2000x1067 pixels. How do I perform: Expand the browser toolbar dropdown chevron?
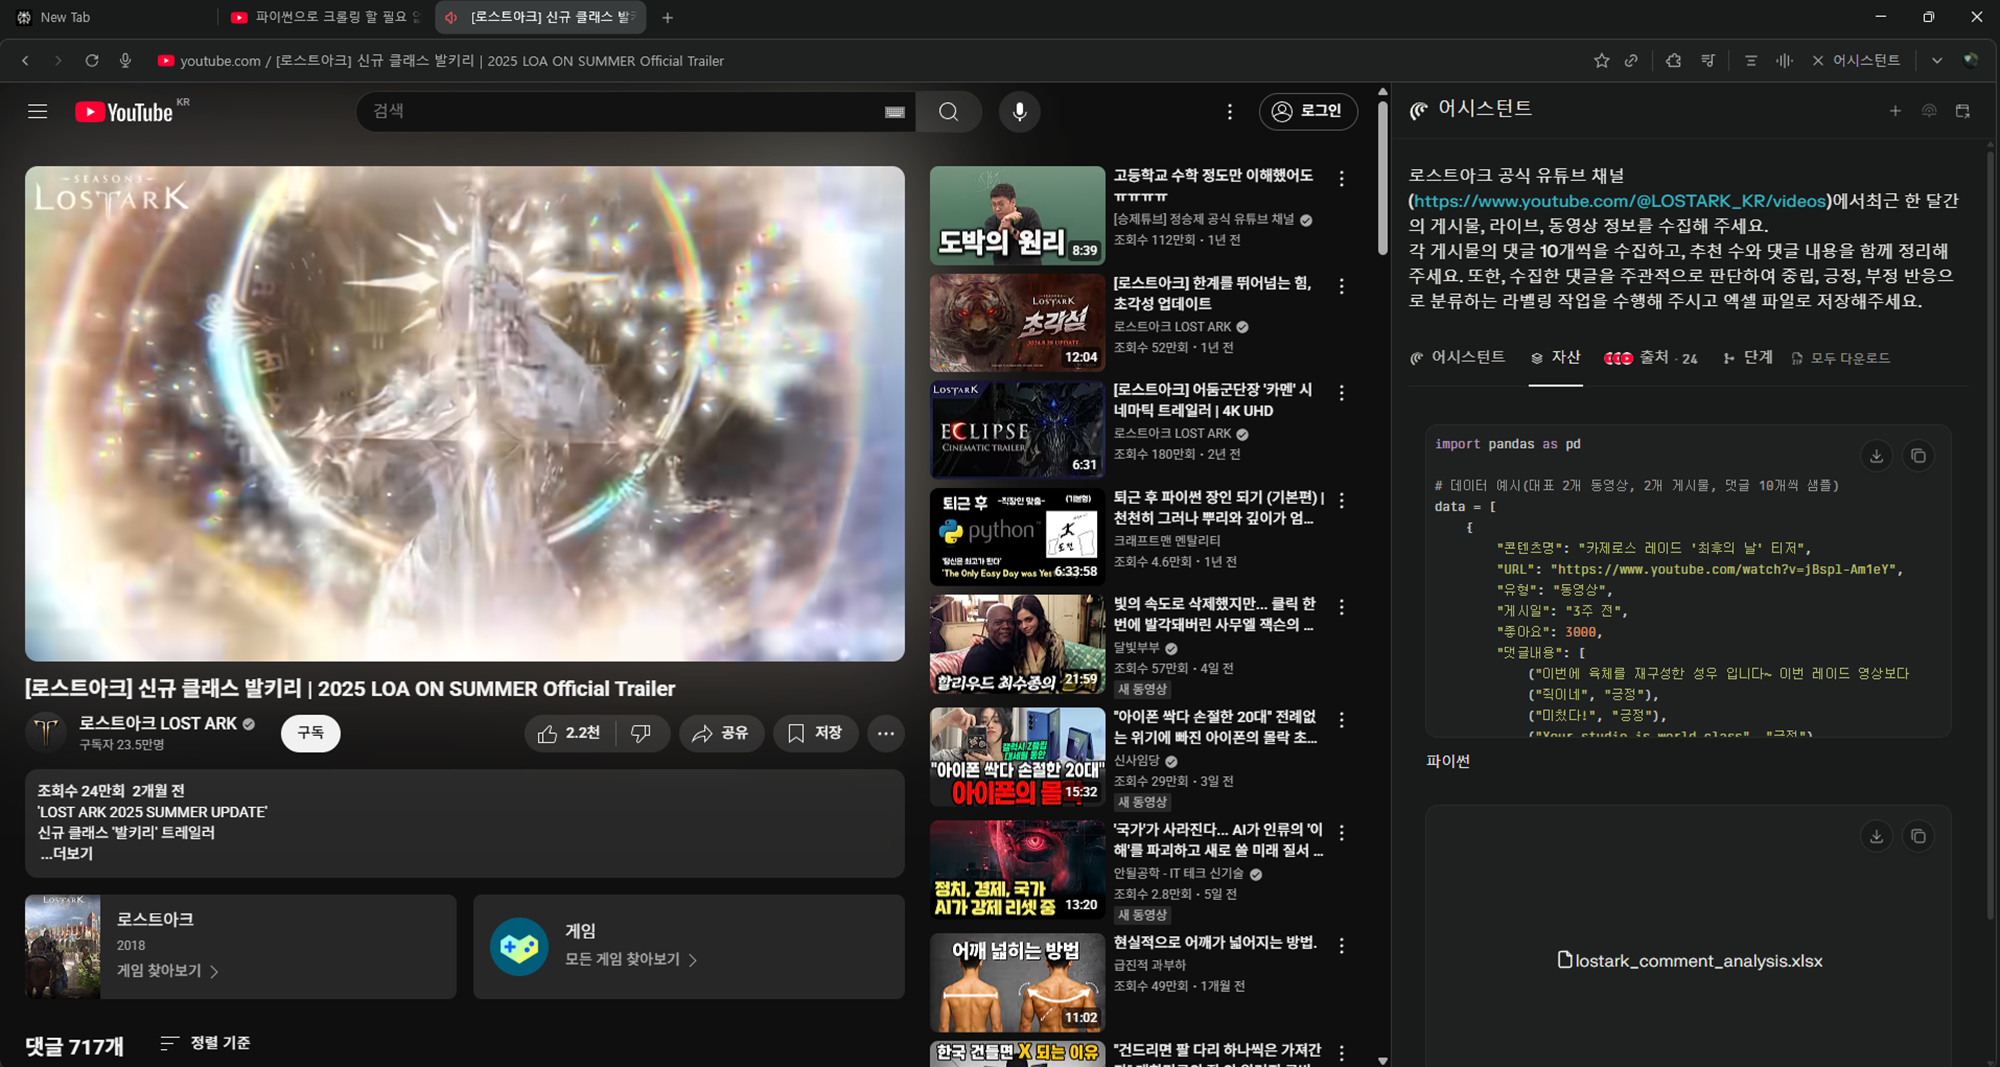click(x=1937, y=61)
